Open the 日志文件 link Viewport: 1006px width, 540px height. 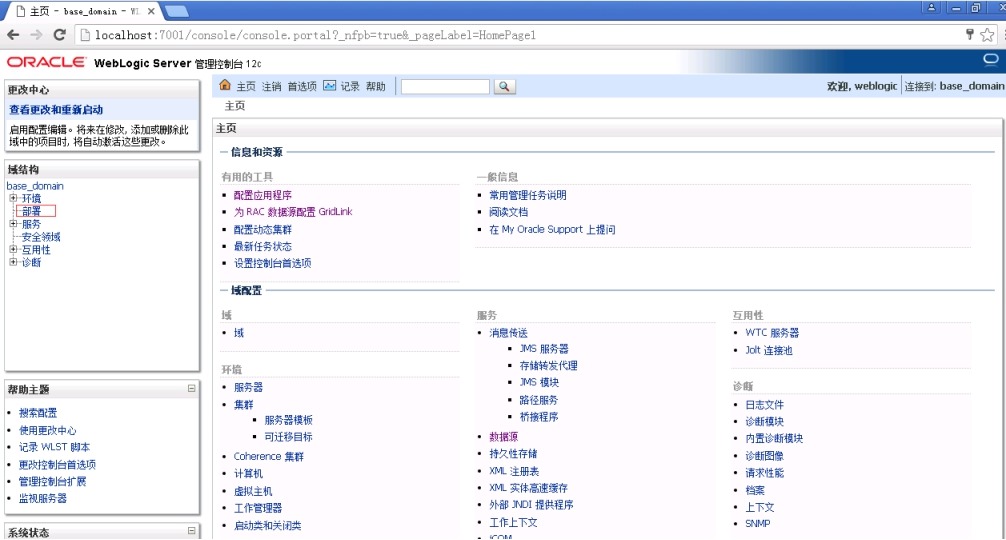pos(764,405)
